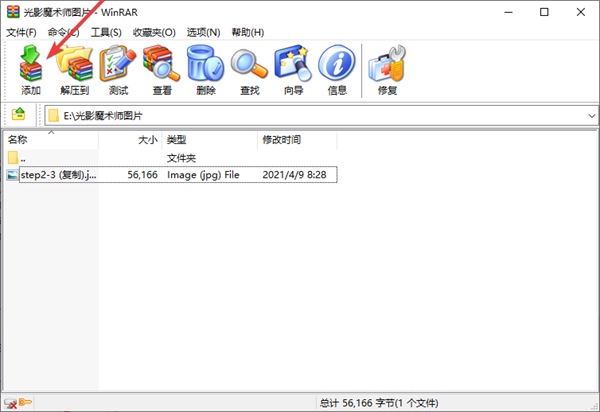Minimize the WinRAR window

[x=508, y=12]
